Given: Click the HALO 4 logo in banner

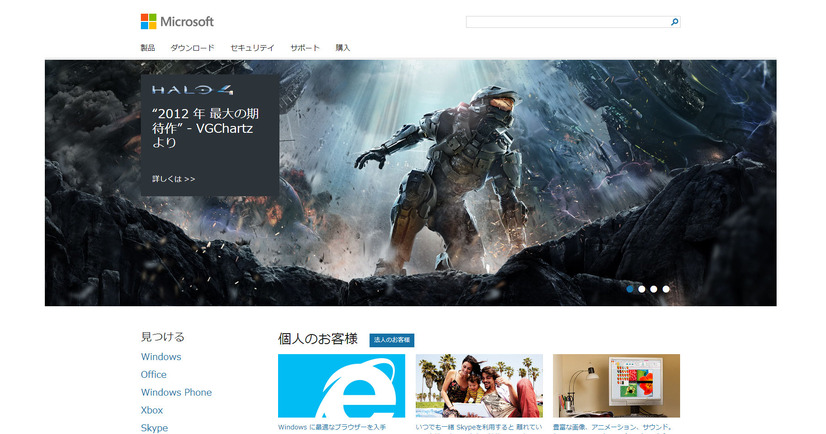Looking at the screenshot, I should (192, 90).
